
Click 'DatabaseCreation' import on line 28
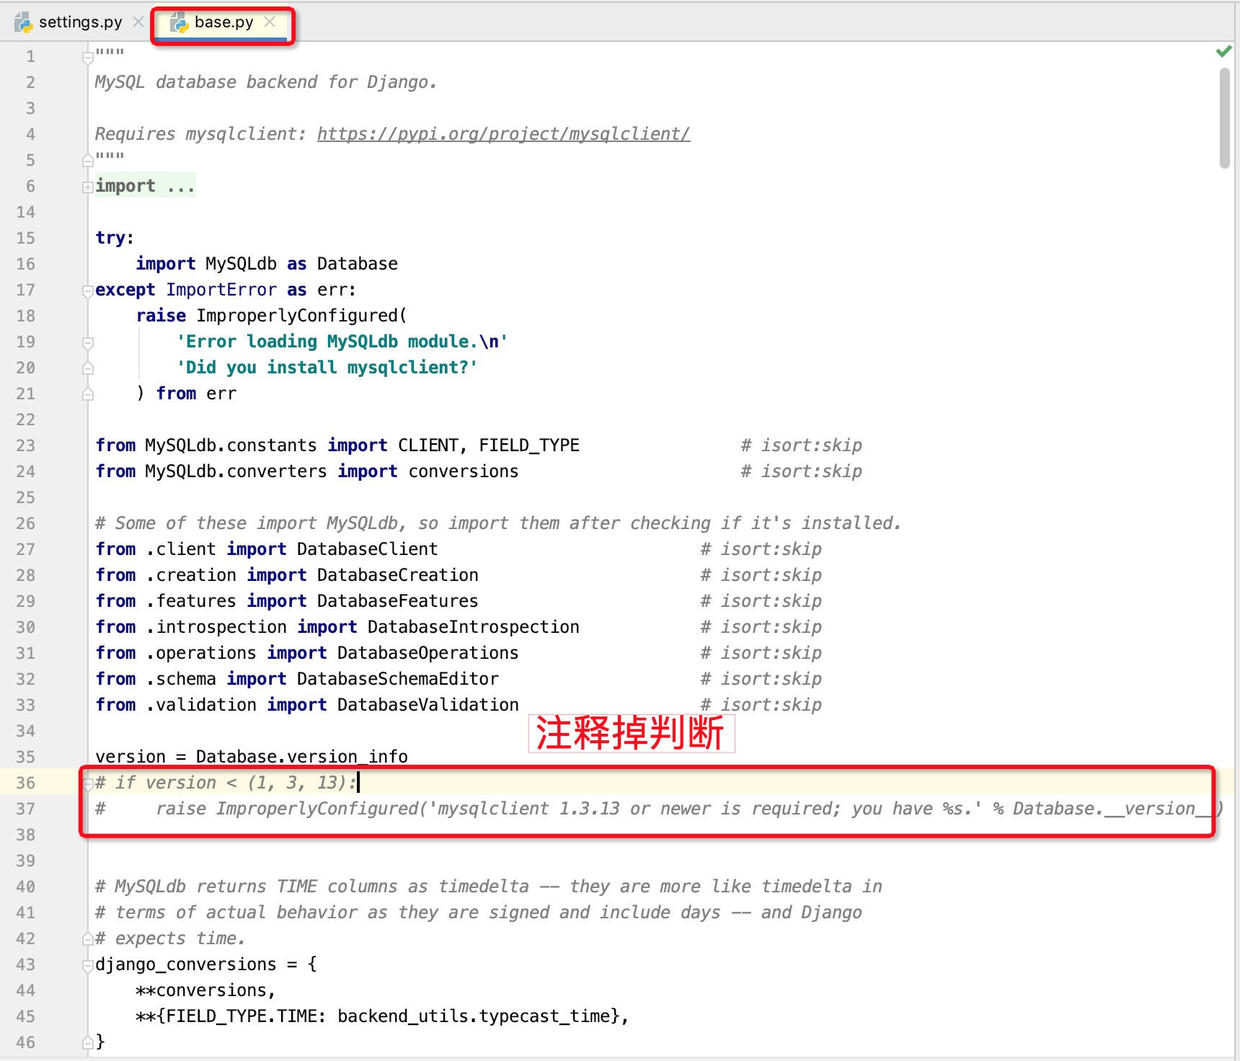pos(397,576)
